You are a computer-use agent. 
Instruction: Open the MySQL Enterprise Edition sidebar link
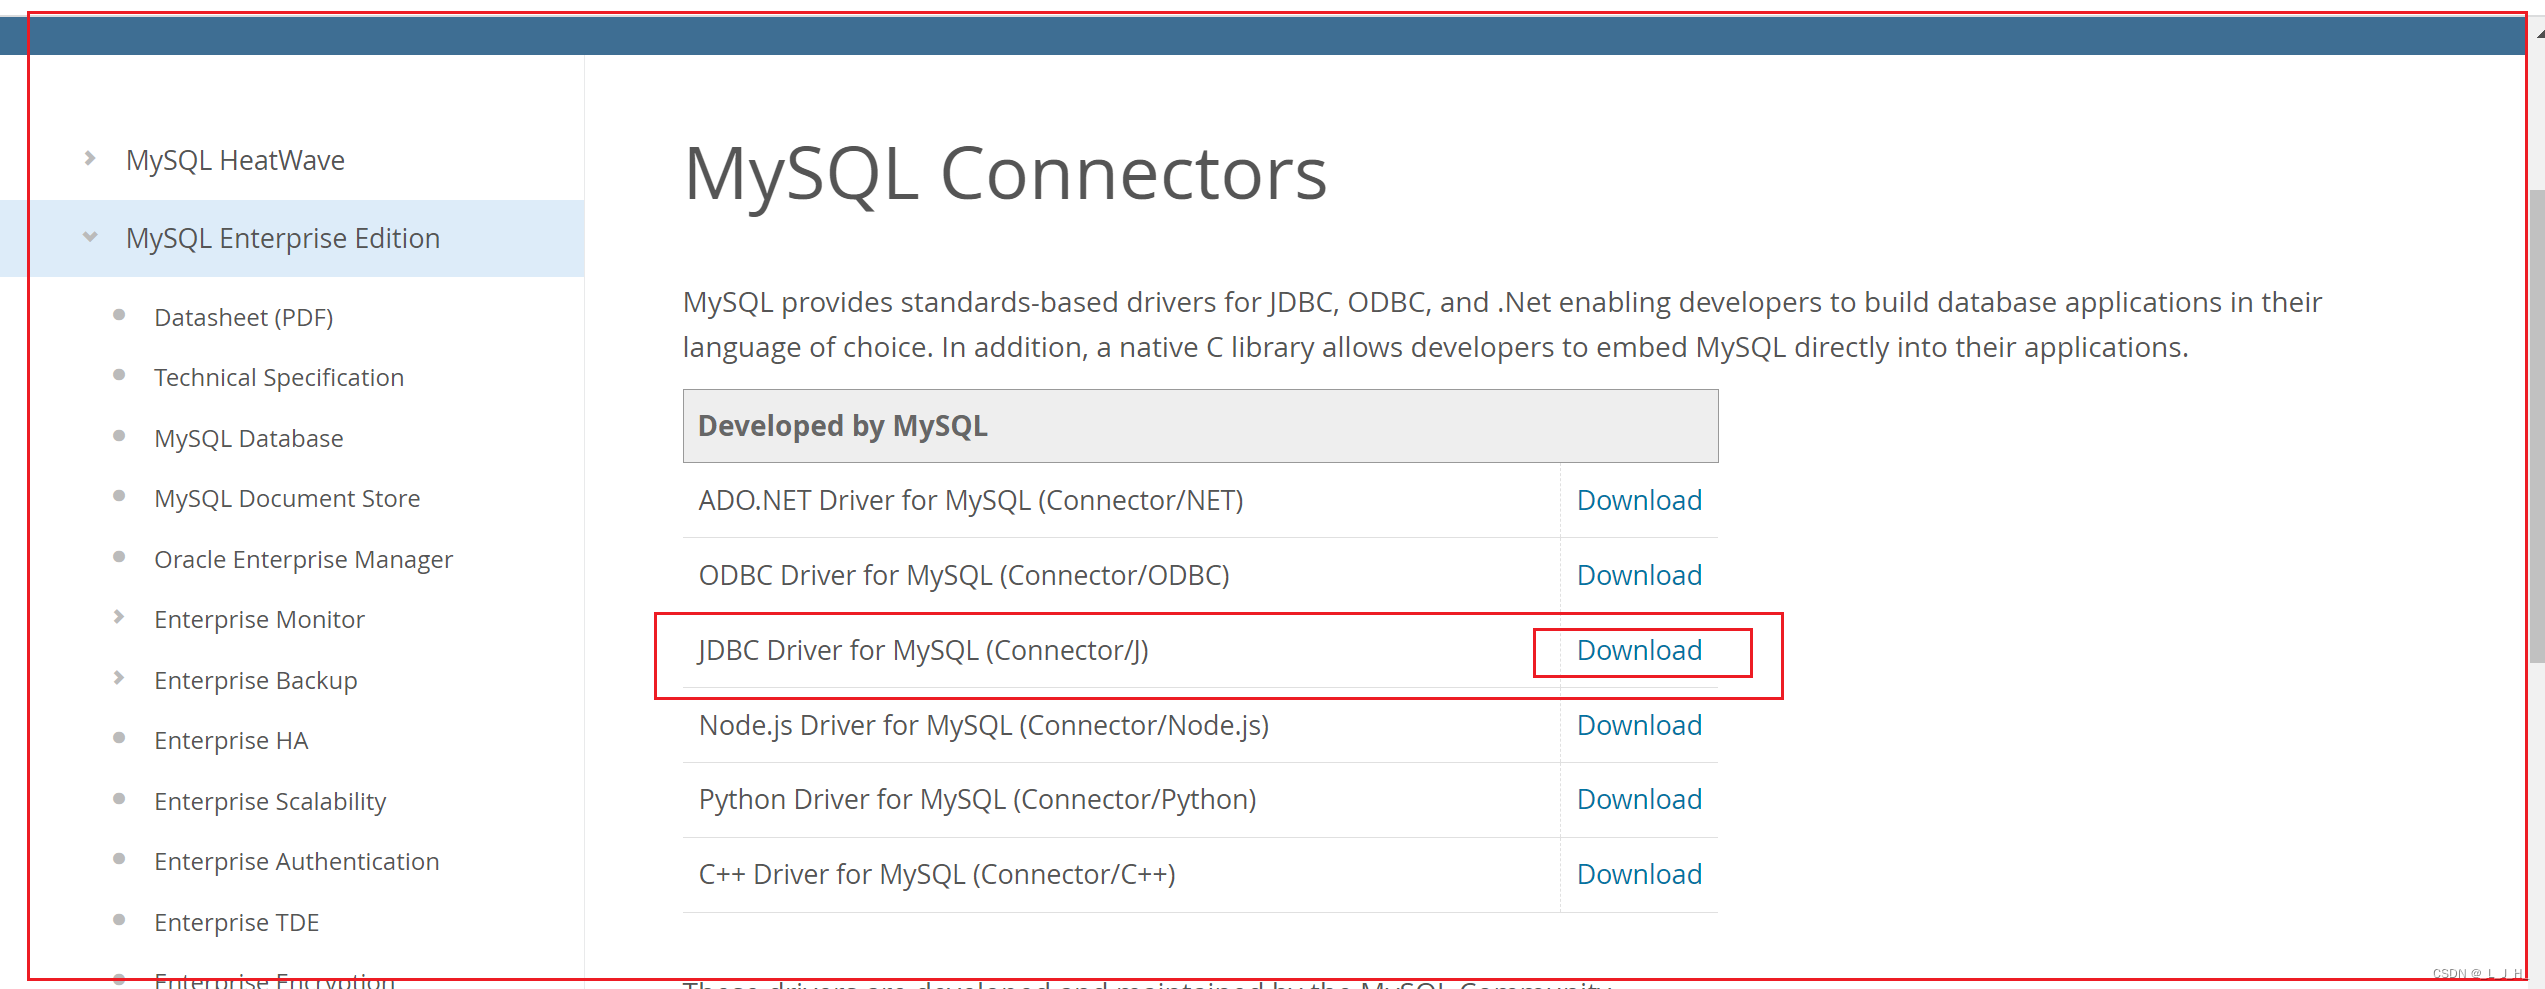[283, 238]
